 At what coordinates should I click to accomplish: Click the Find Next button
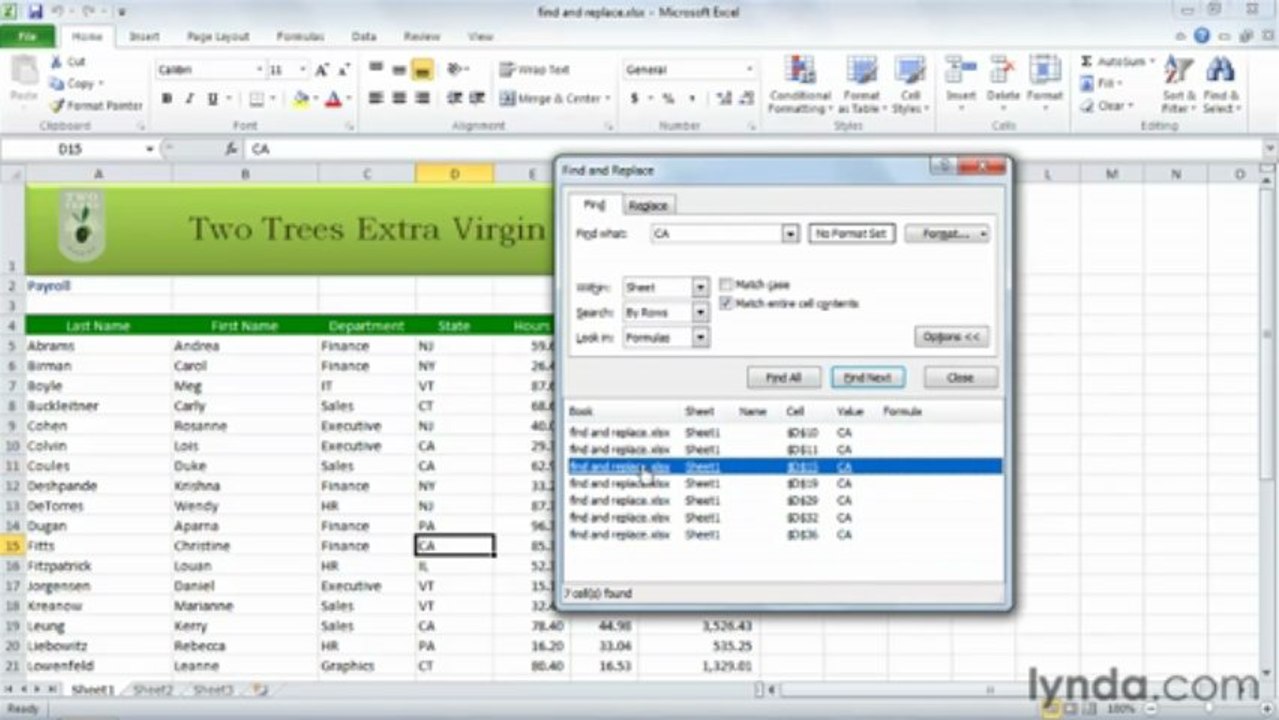[868, 377]
